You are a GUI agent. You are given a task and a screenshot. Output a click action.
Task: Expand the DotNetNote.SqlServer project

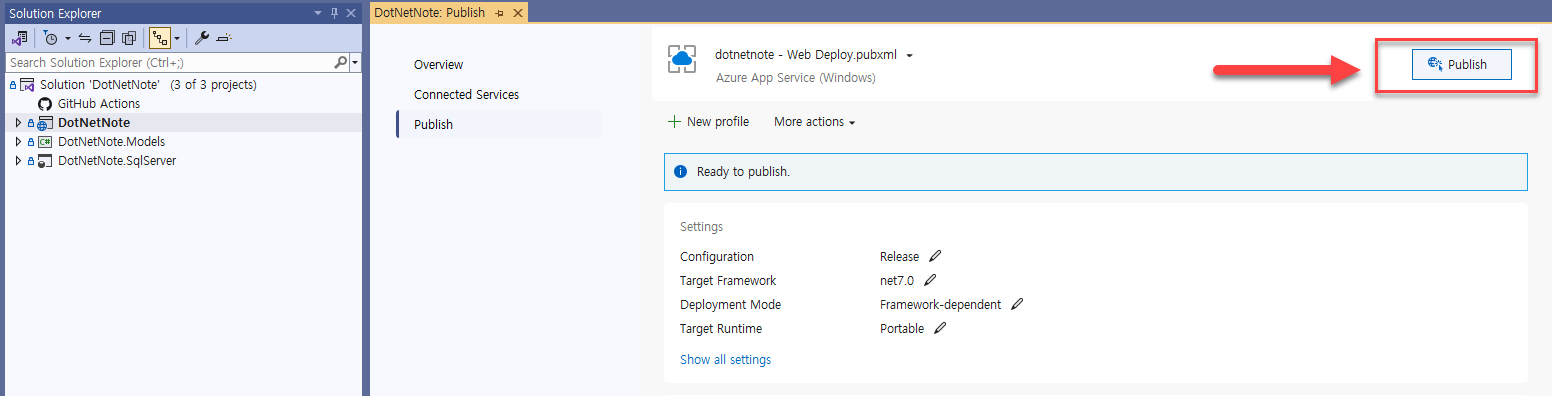(17, 161)
